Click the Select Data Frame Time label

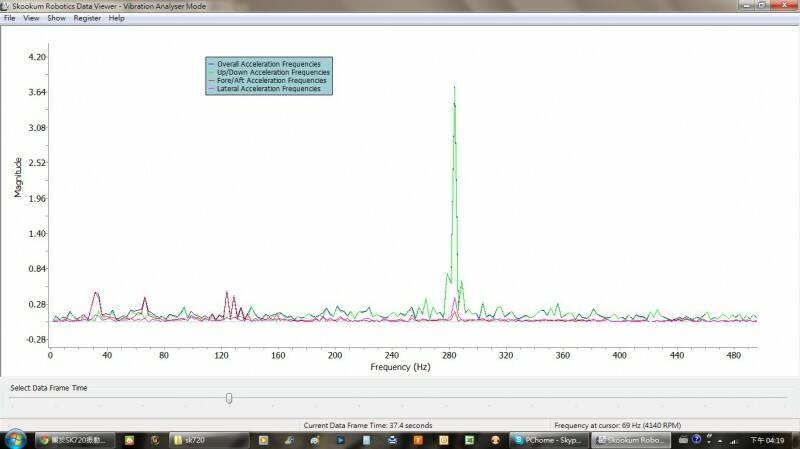coord(48,388)
